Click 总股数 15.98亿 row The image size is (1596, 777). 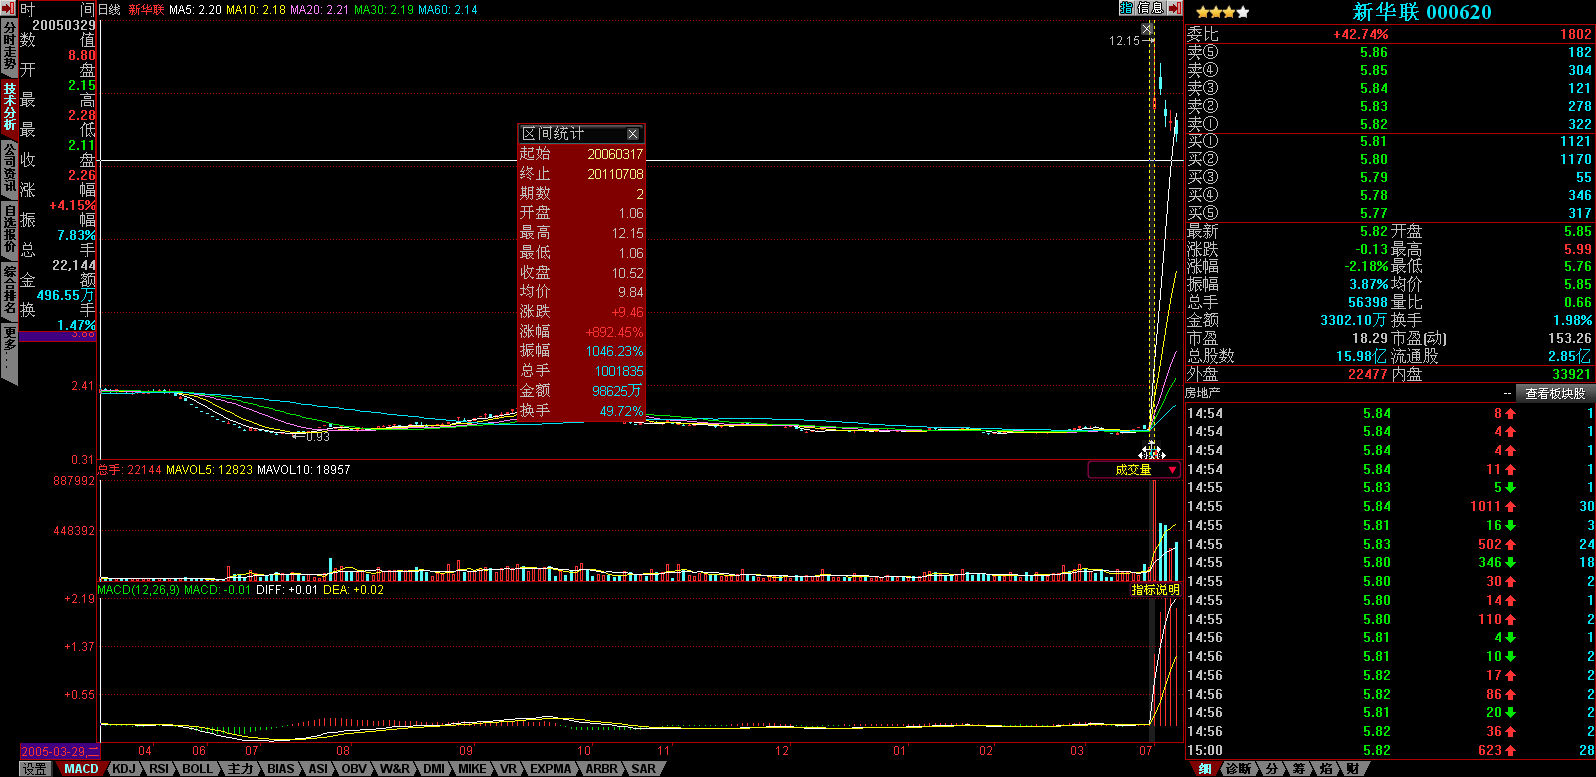pyautogui.click(x=1287, y=356)
